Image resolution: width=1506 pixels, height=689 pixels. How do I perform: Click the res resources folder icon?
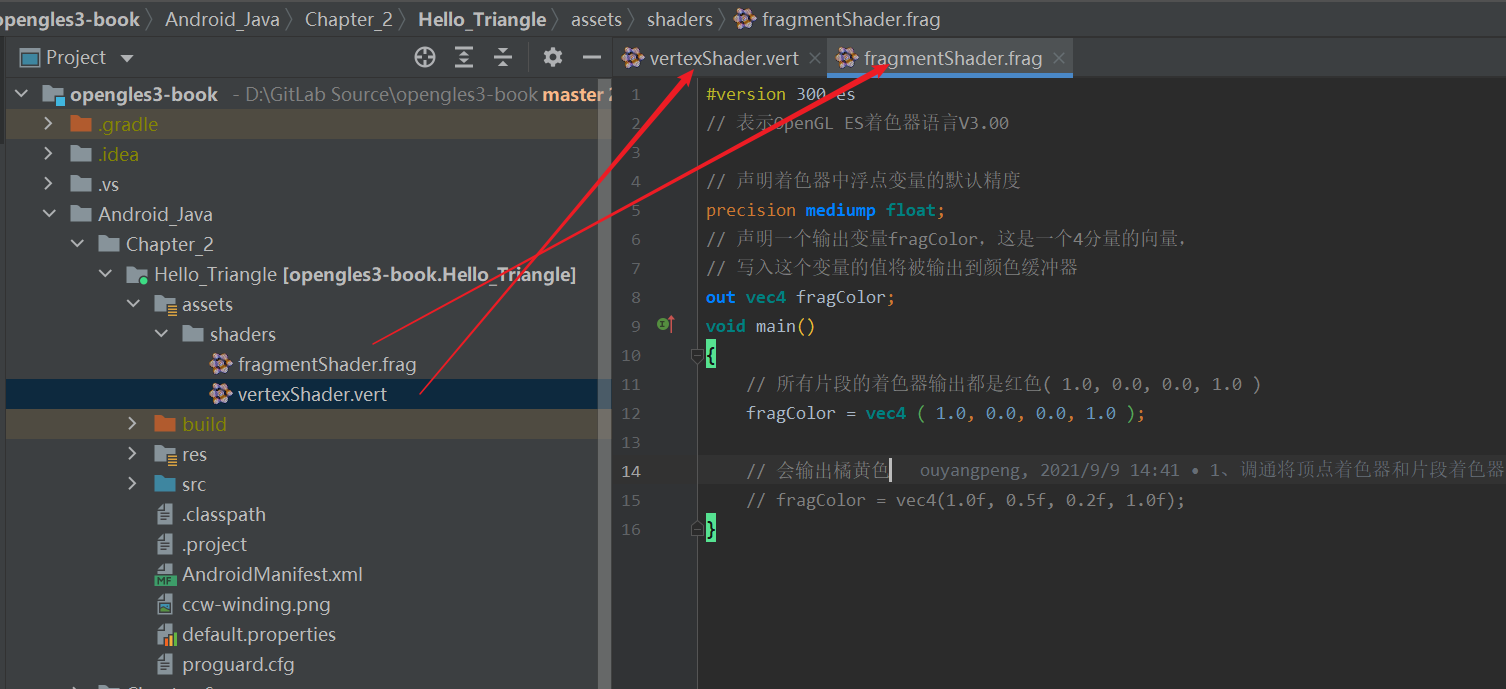(x=165, y=454)
